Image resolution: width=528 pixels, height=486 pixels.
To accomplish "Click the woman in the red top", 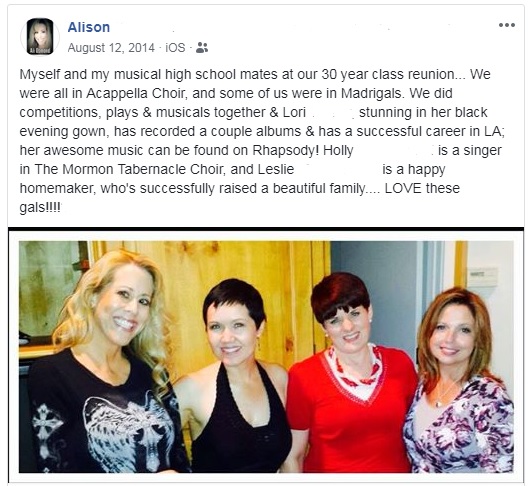I will point(350,374).
